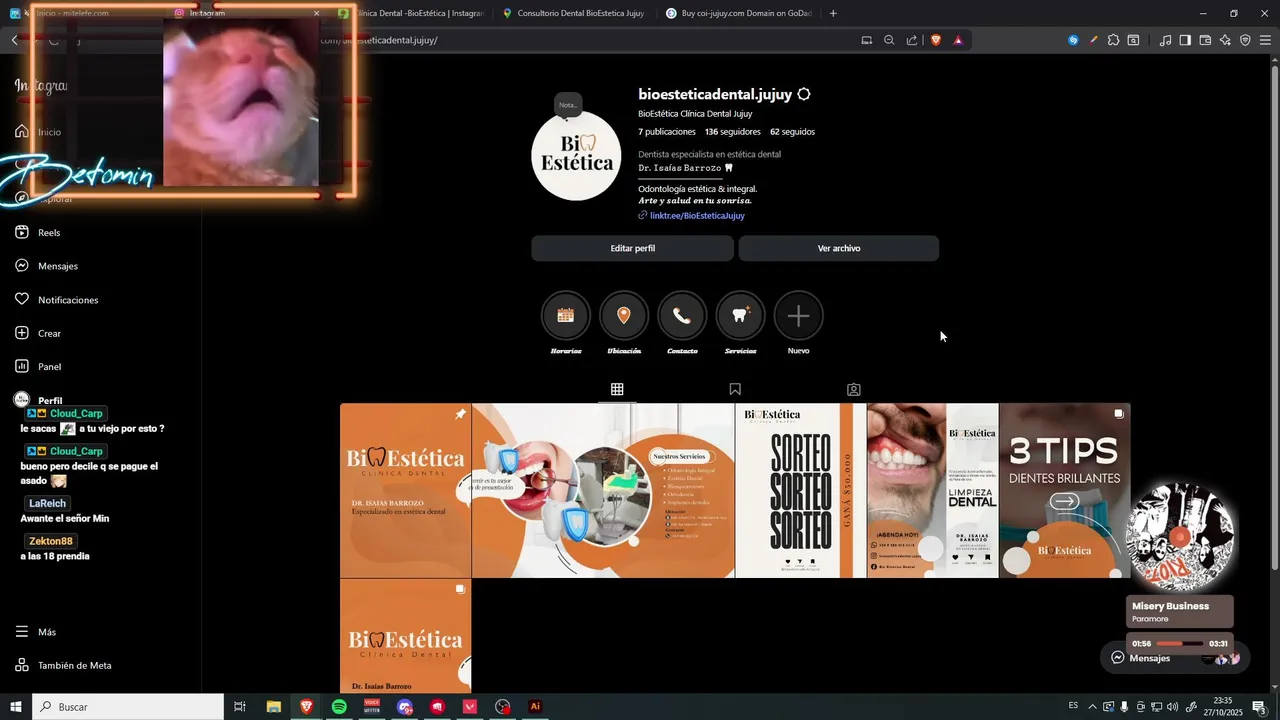Image resolution: width=1280 pixels, height=720 pixels.
Task: Click Editar perfil button
Action: pos(632,248)
